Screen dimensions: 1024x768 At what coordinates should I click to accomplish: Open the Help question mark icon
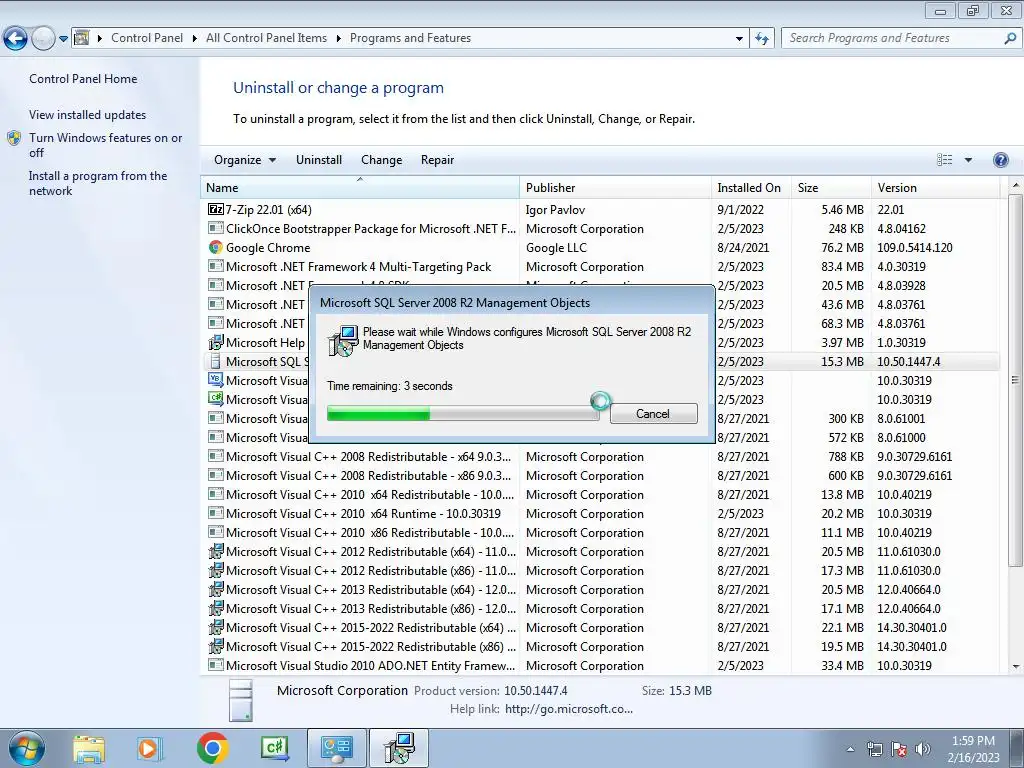1000,160
